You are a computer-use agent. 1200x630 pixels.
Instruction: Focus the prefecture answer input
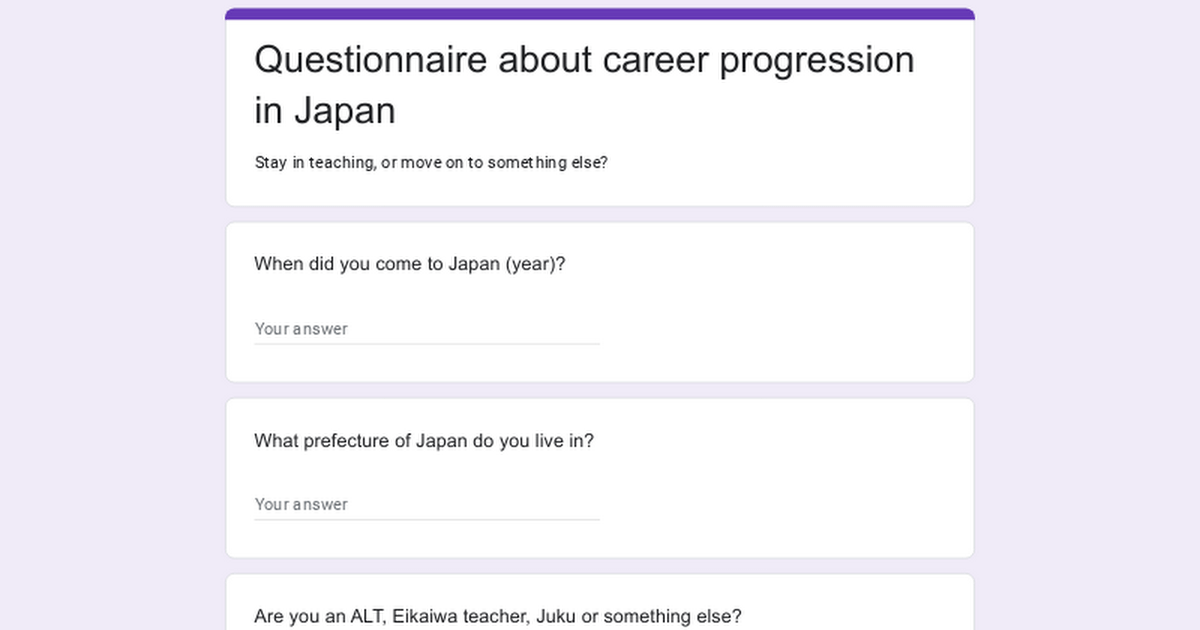click(427, 504)
